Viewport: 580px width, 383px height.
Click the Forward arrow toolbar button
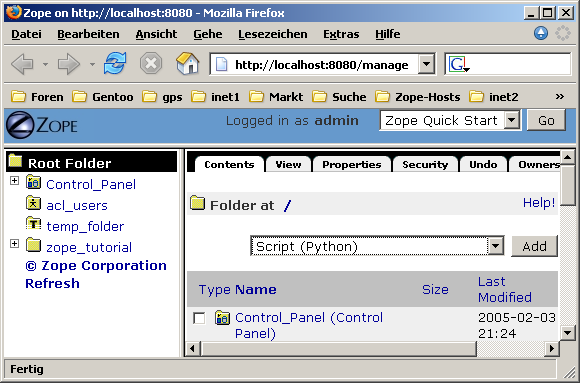pos(69,64)
